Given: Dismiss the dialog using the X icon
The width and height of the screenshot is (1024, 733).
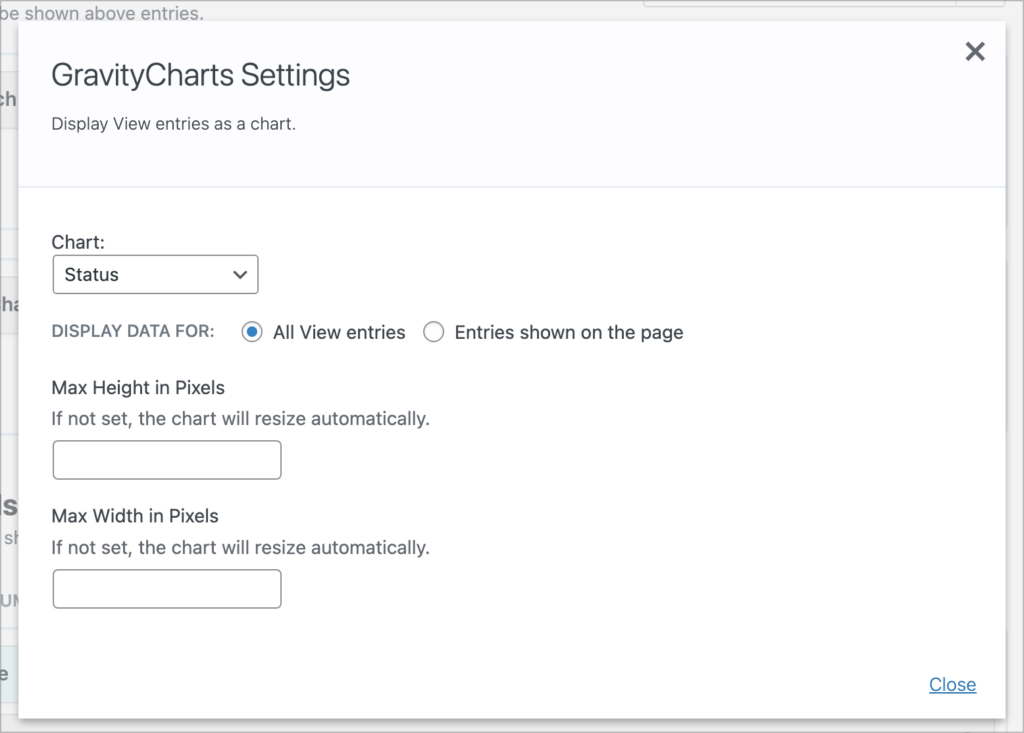Looking at the screenshot, I should 975,51.
